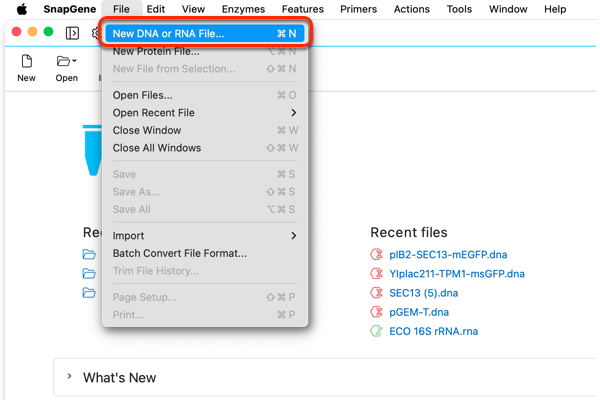Open recent file ECO 16S rRNA.rna
The width and height of the screenshot is (600, 402).
coord(434,331)
